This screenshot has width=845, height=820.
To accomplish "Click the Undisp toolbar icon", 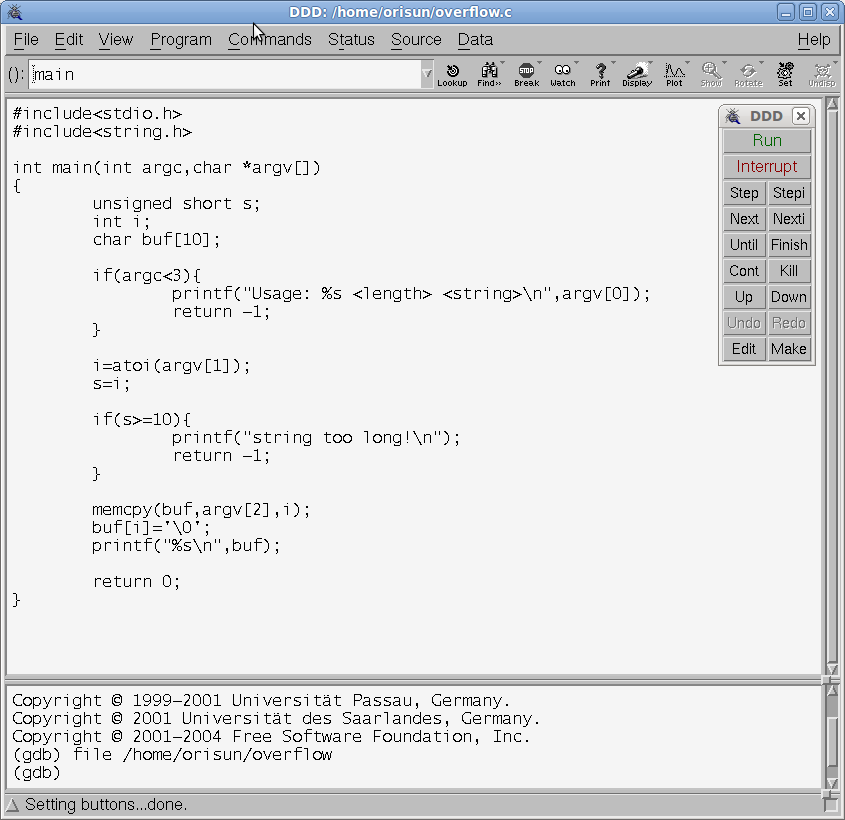I will 822,74.
